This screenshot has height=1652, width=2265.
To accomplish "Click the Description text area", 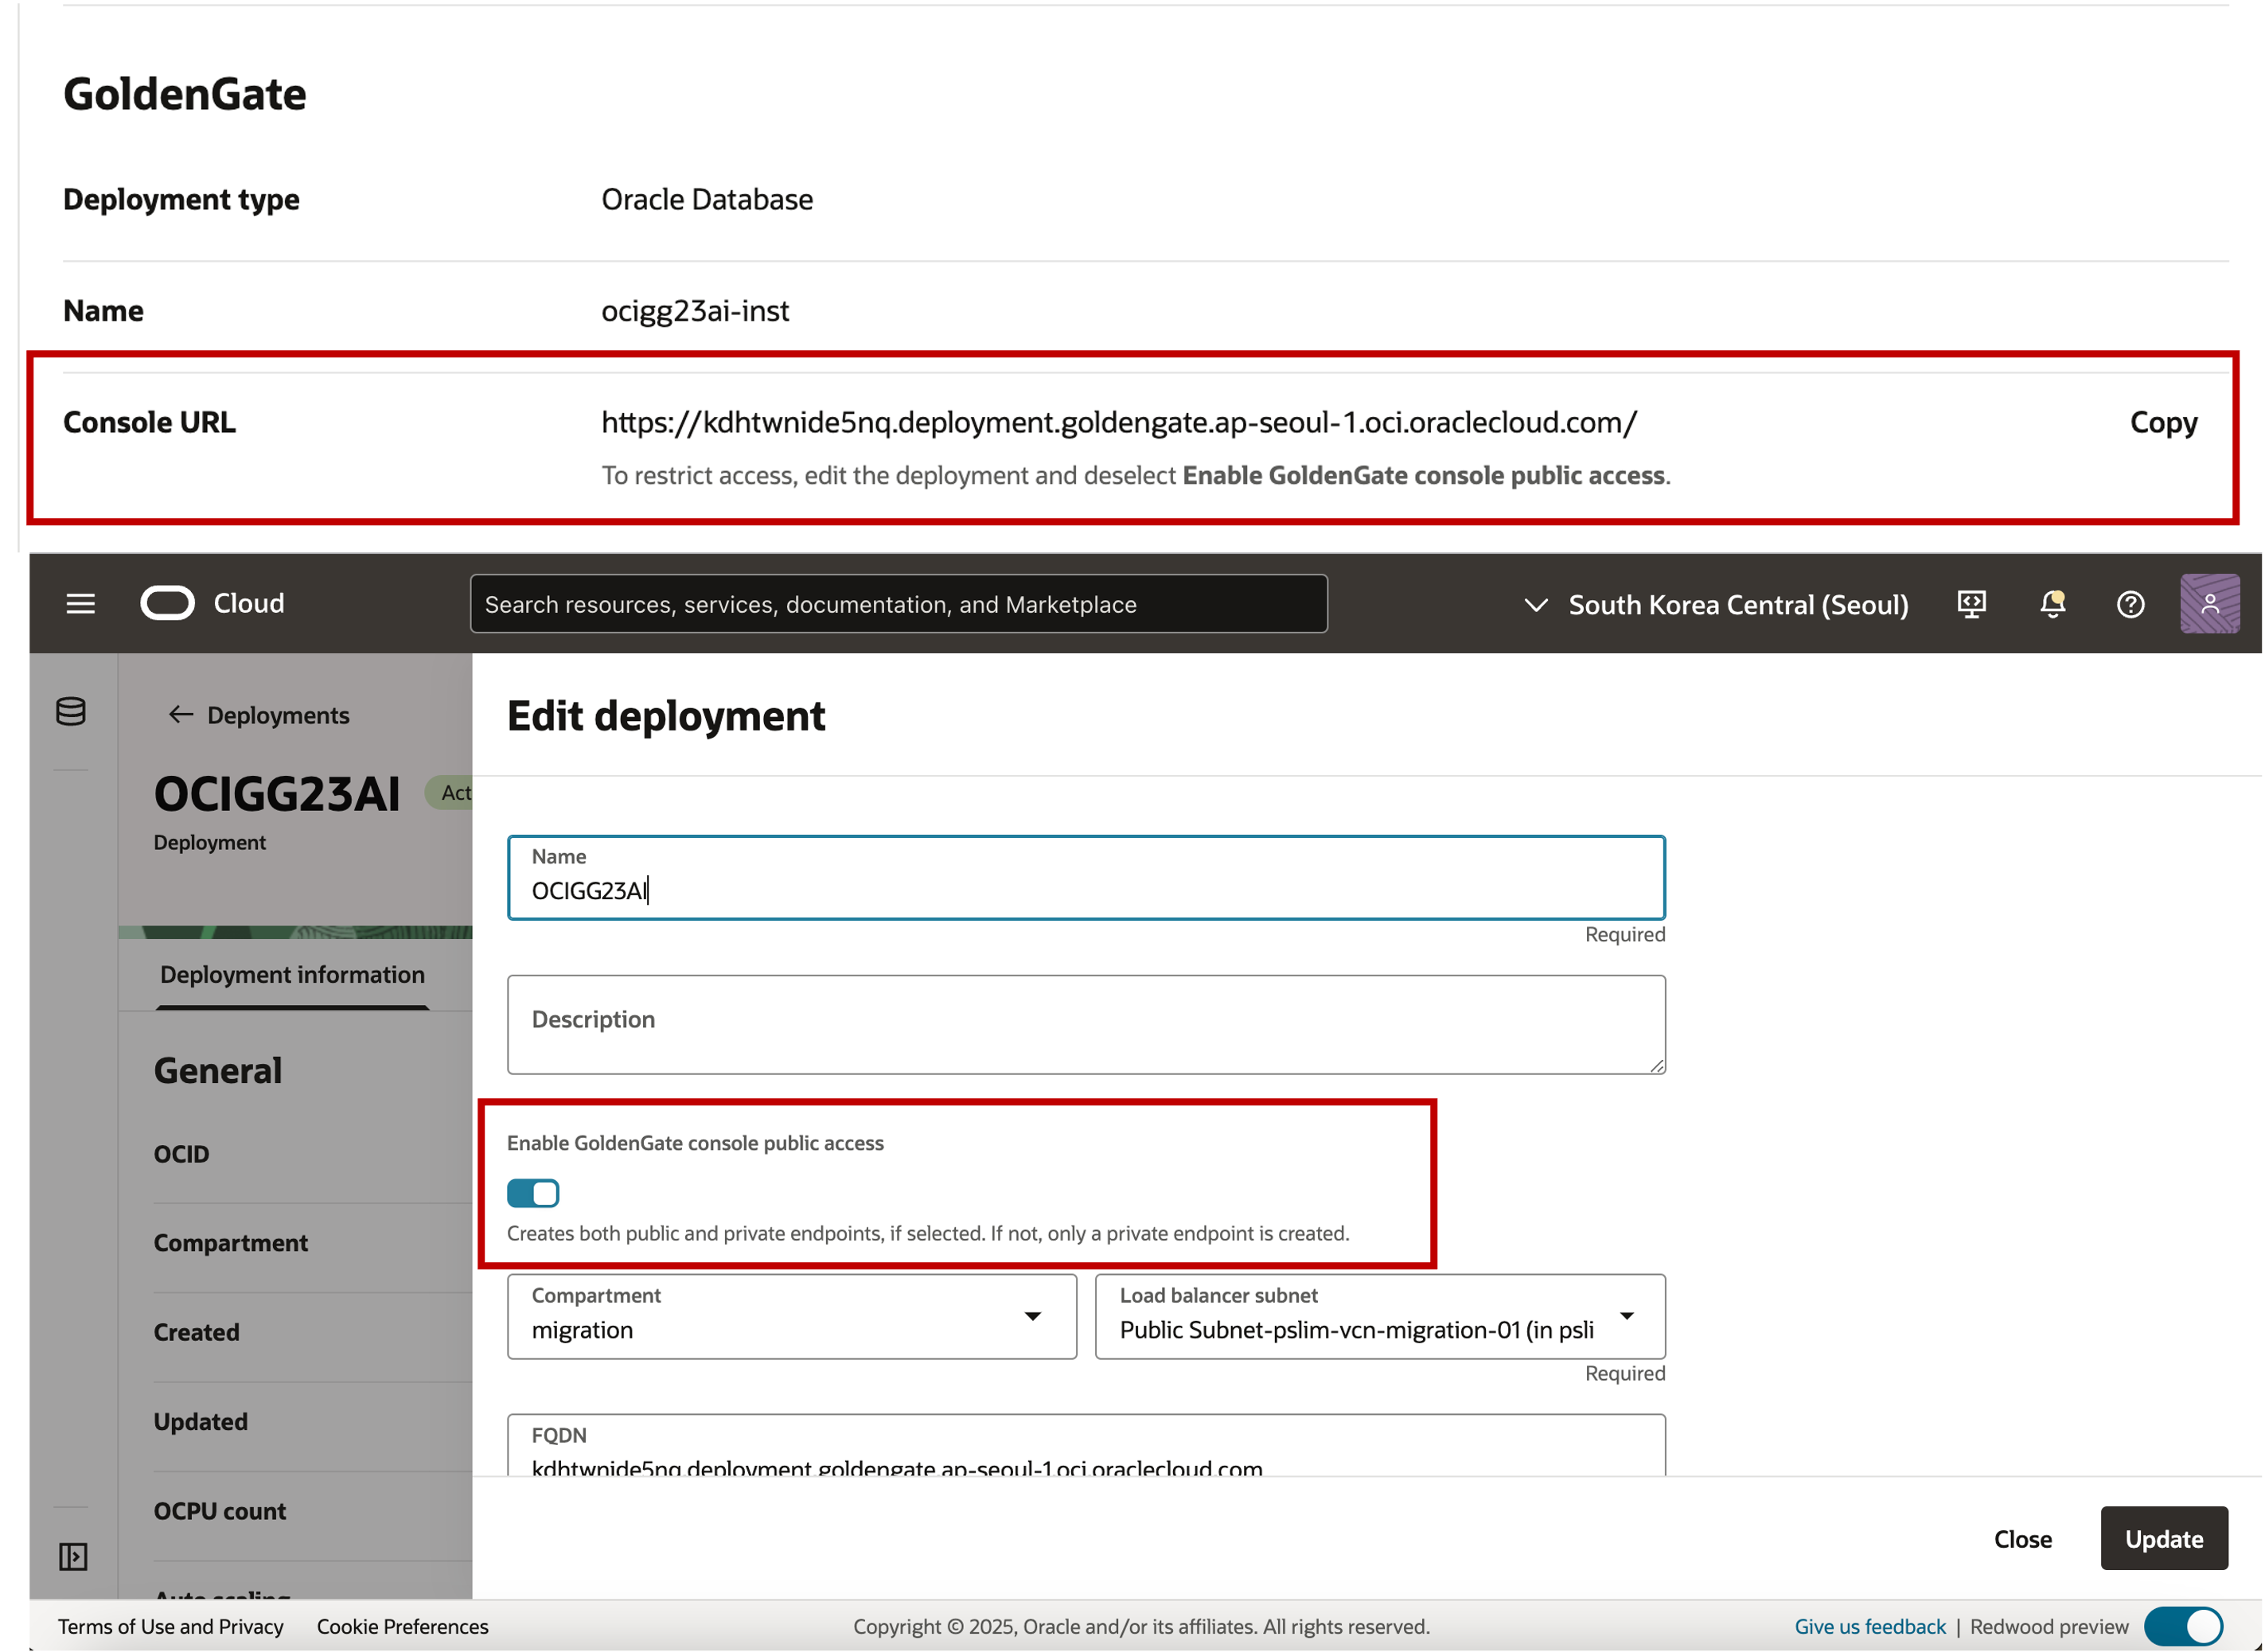I will pos(1087,1025).
